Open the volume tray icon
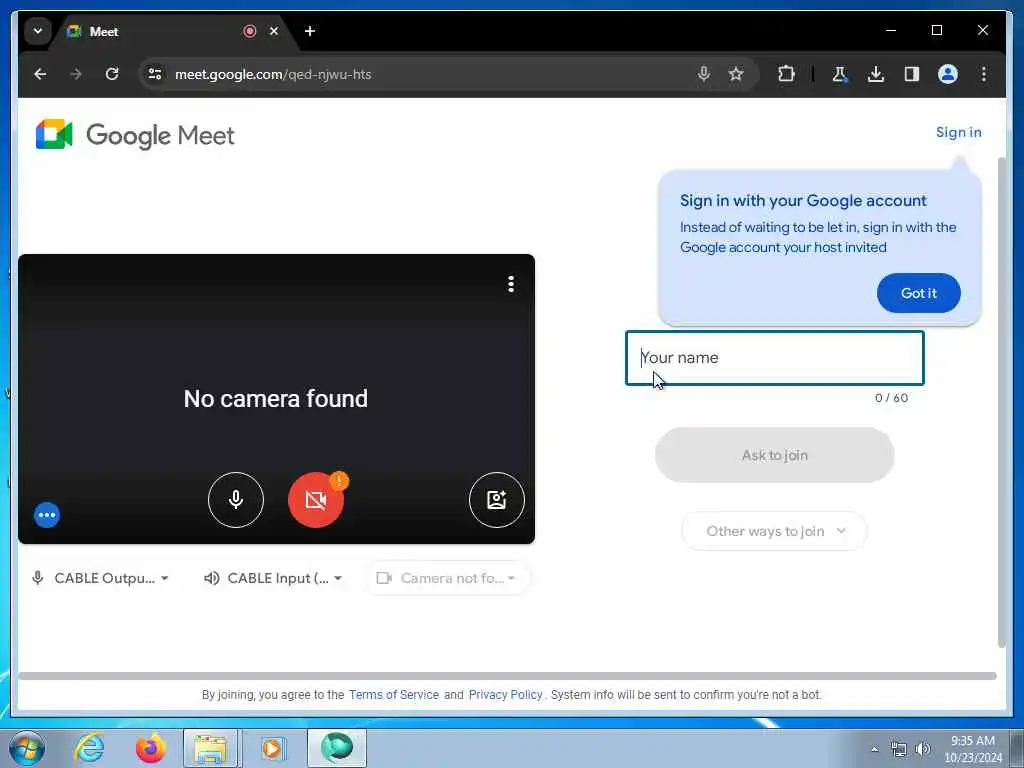The height and width of the screenshot is (768, 1024). pyautogui.click(x=923, y=750)
